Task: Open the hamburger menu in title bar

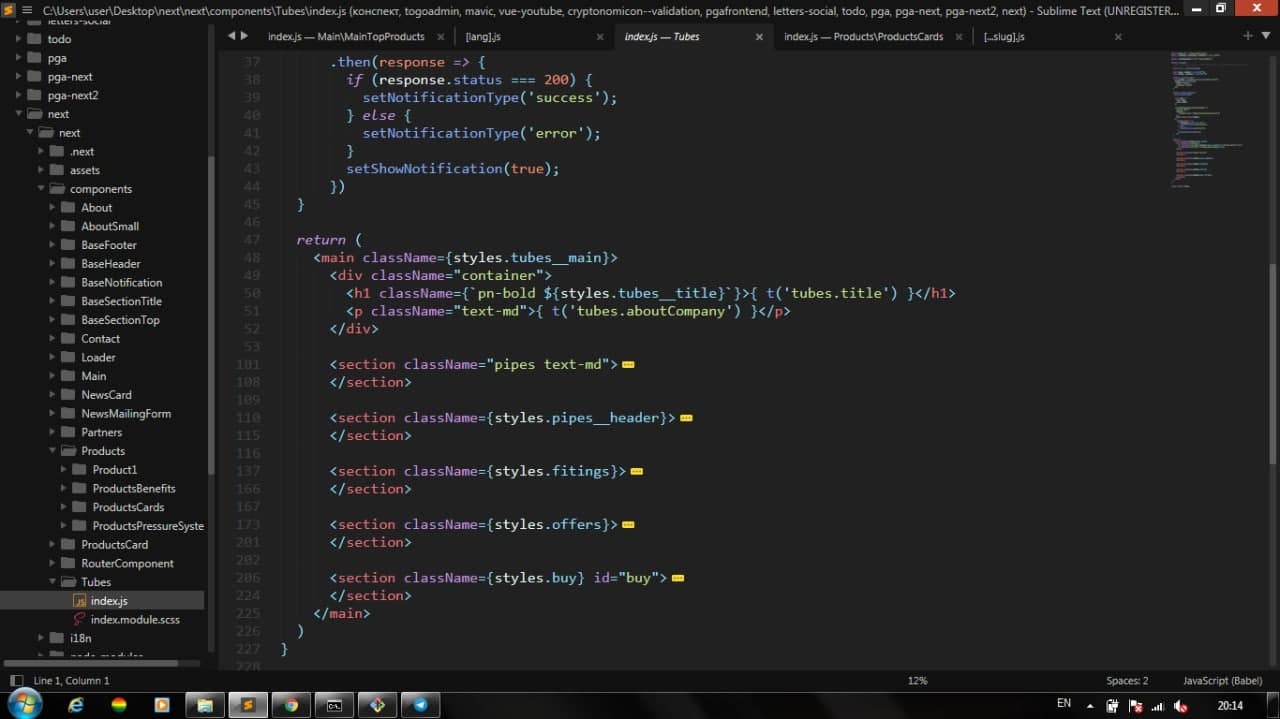Action: (x=29, y=10)
